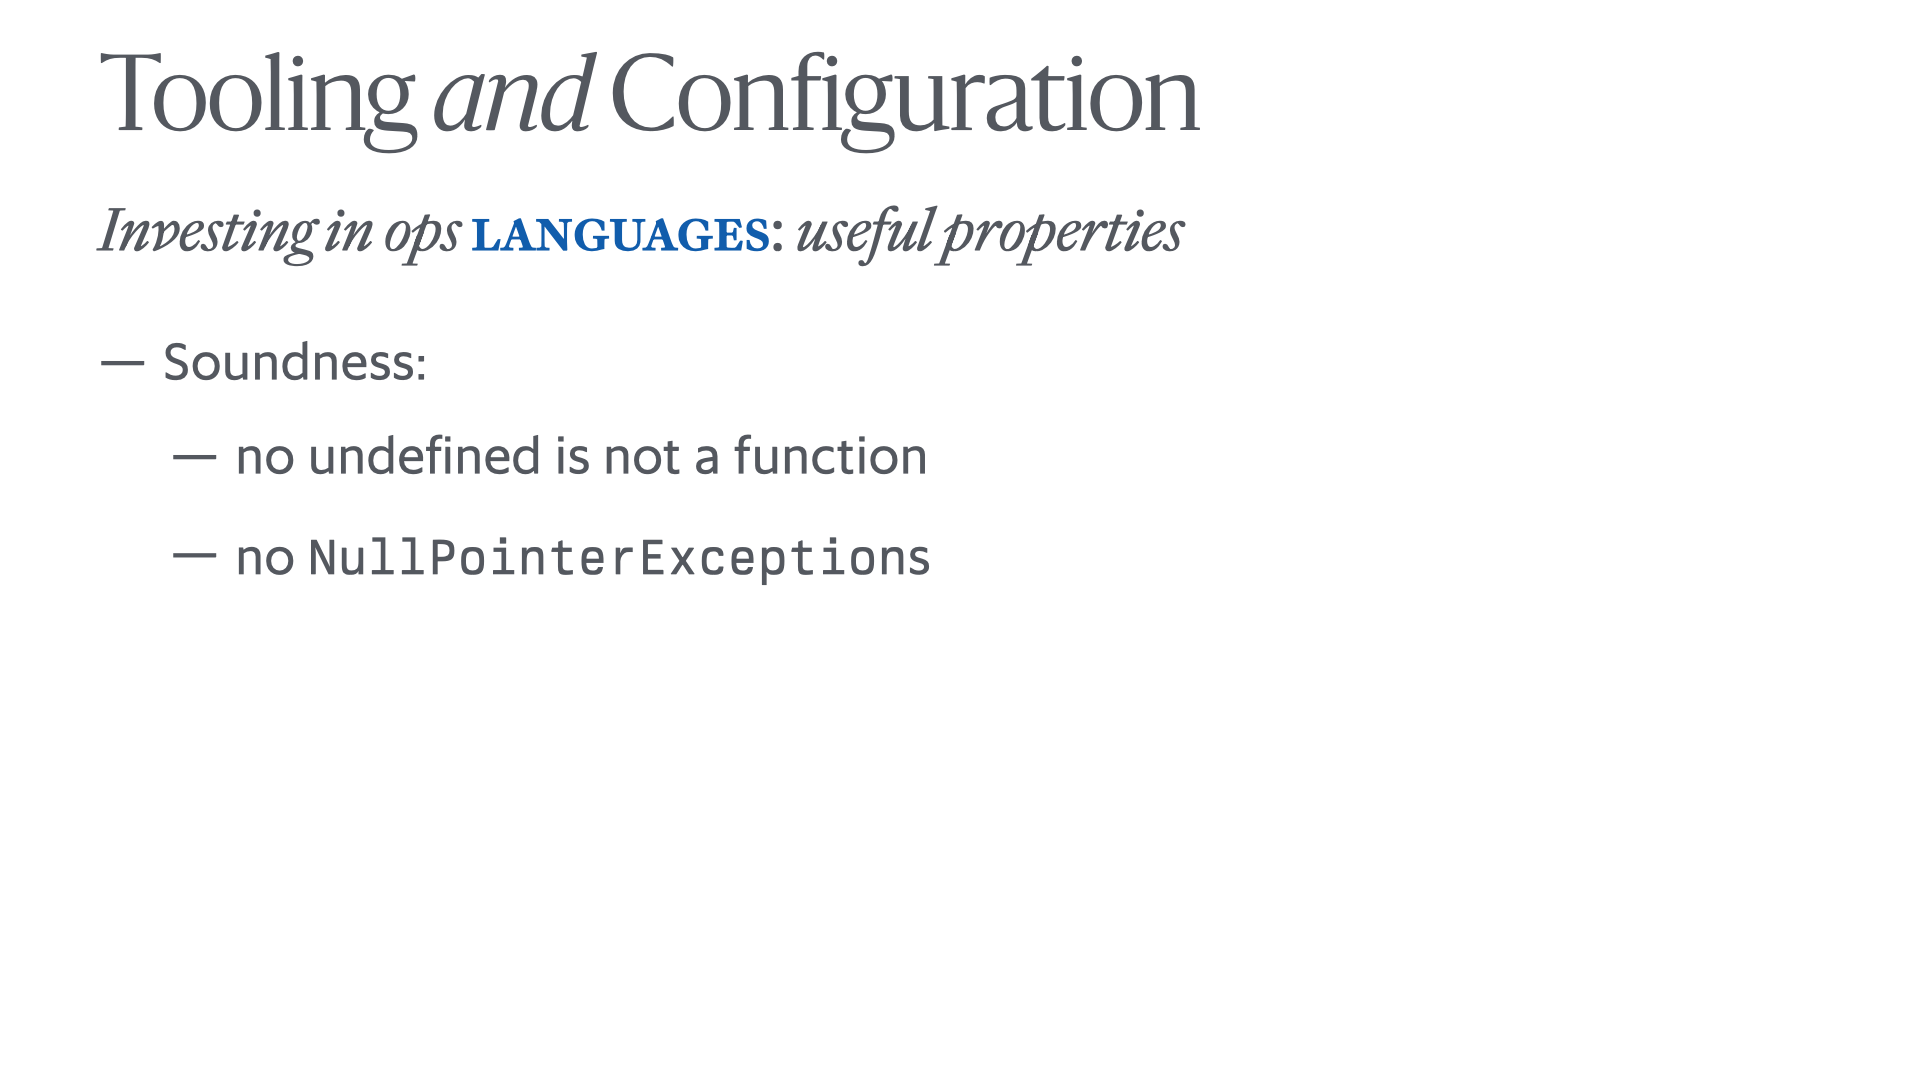Click the second em dash sub-bullet marker

(x=200, y=554)
